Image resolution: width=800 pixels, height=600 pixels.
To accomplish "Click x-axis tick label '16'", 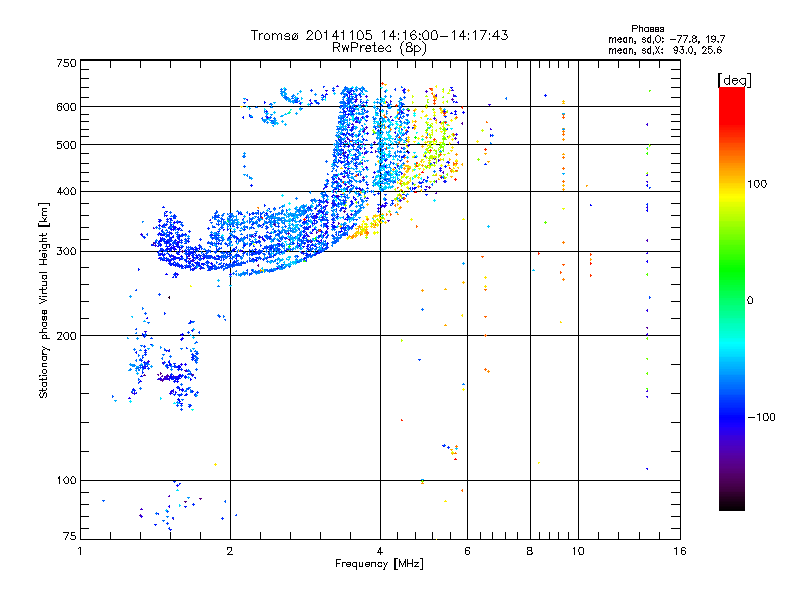I will [680, 551].
